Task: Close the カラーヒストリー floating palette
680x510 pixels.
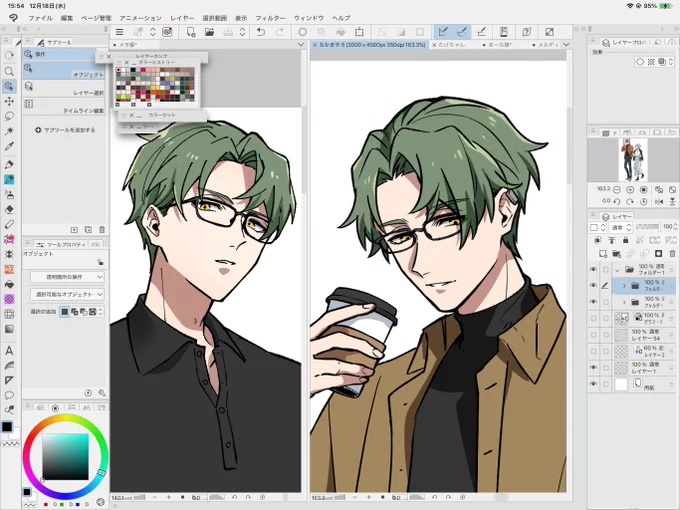Action: [x=127, y=63]
